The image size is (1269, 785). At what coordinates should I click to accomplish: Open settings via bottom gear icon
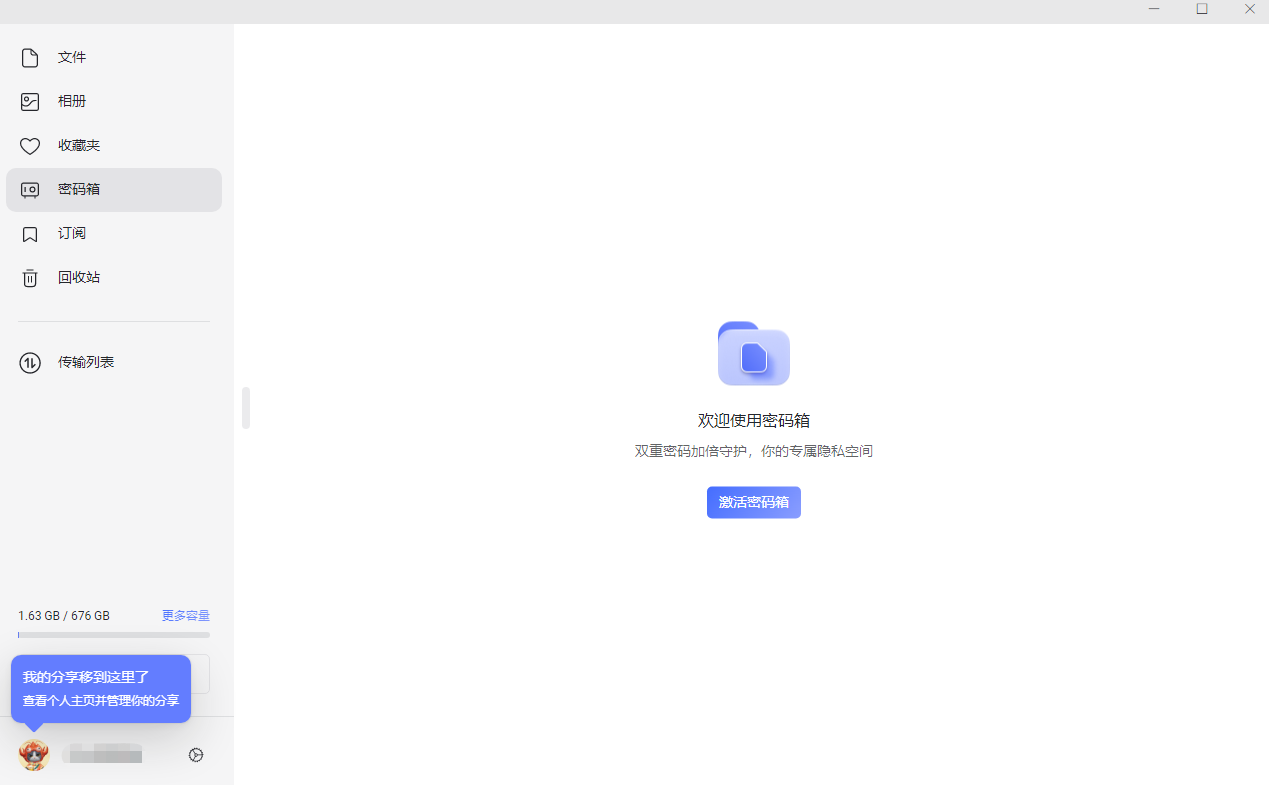pos(196,755)
